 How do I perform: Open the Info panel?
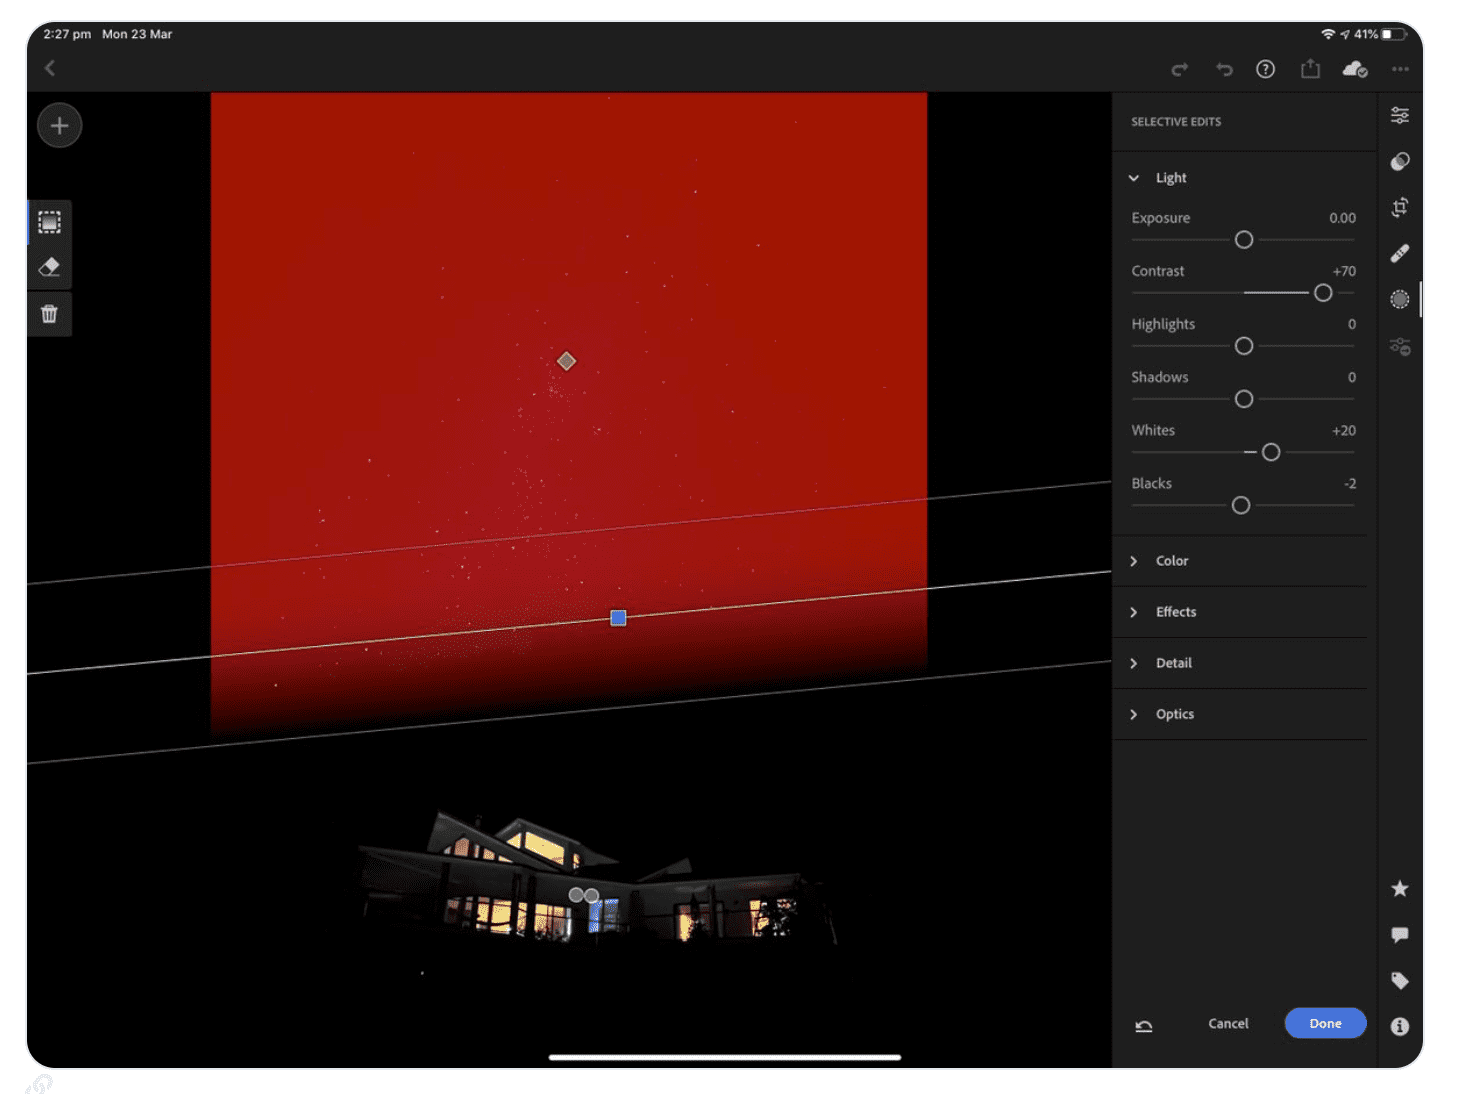1400,1026
